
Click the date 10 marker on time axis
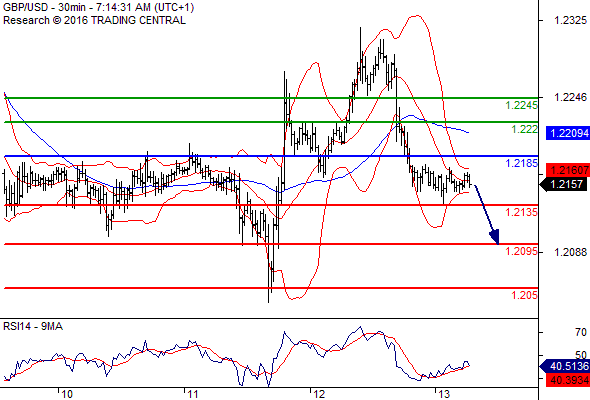[67, 394]
